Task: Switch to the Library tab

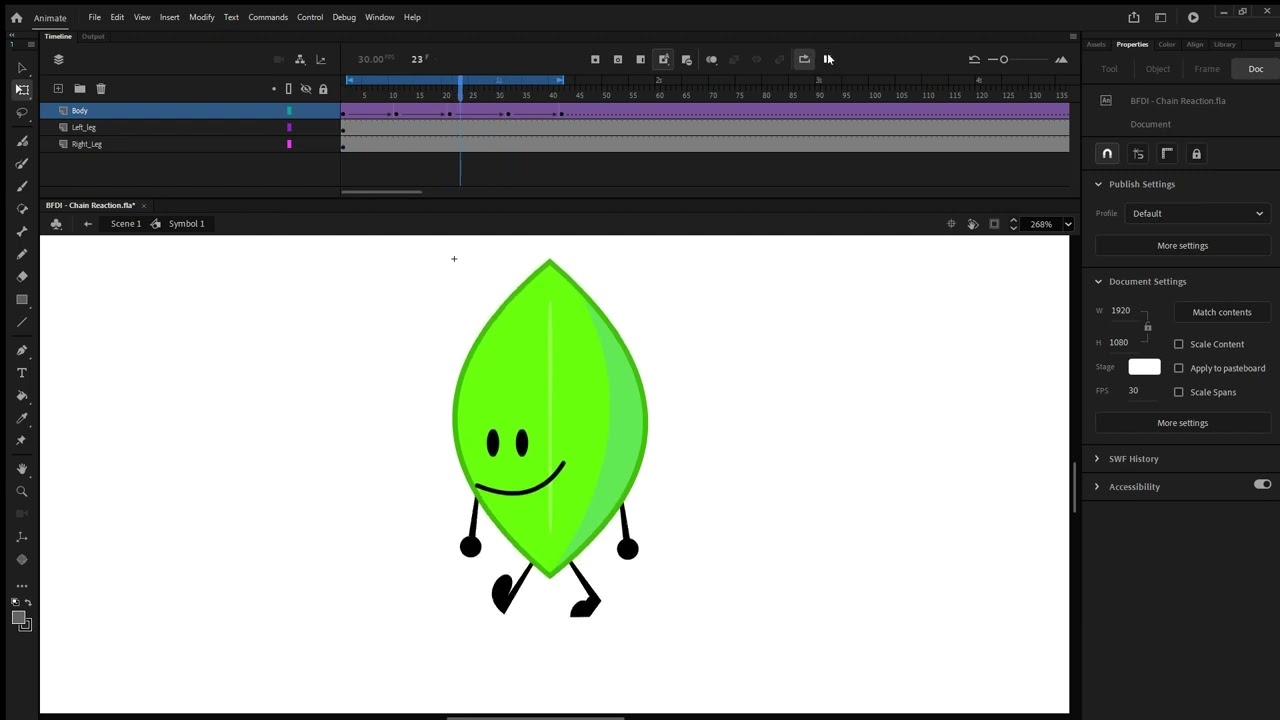Action: tap(1225, 44)
